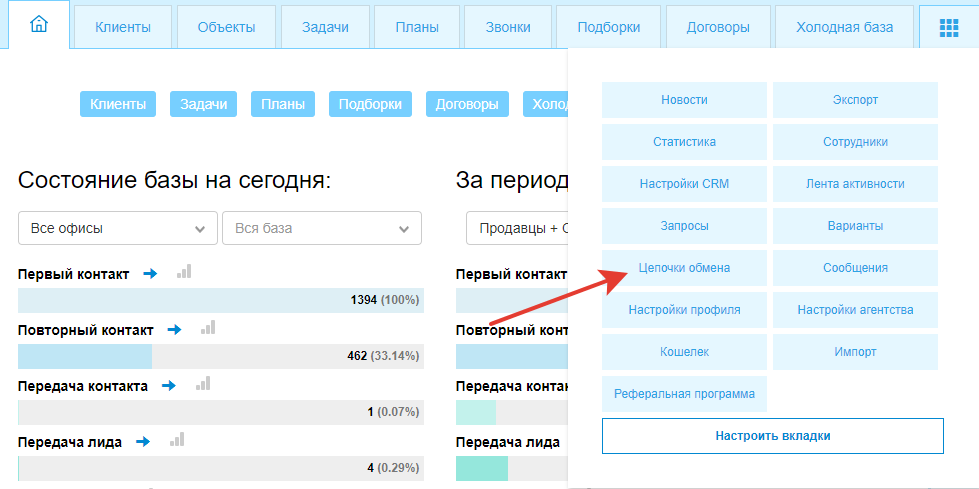Click the home icon tab
The image size is (979, 489).
(x=39, y=26)
